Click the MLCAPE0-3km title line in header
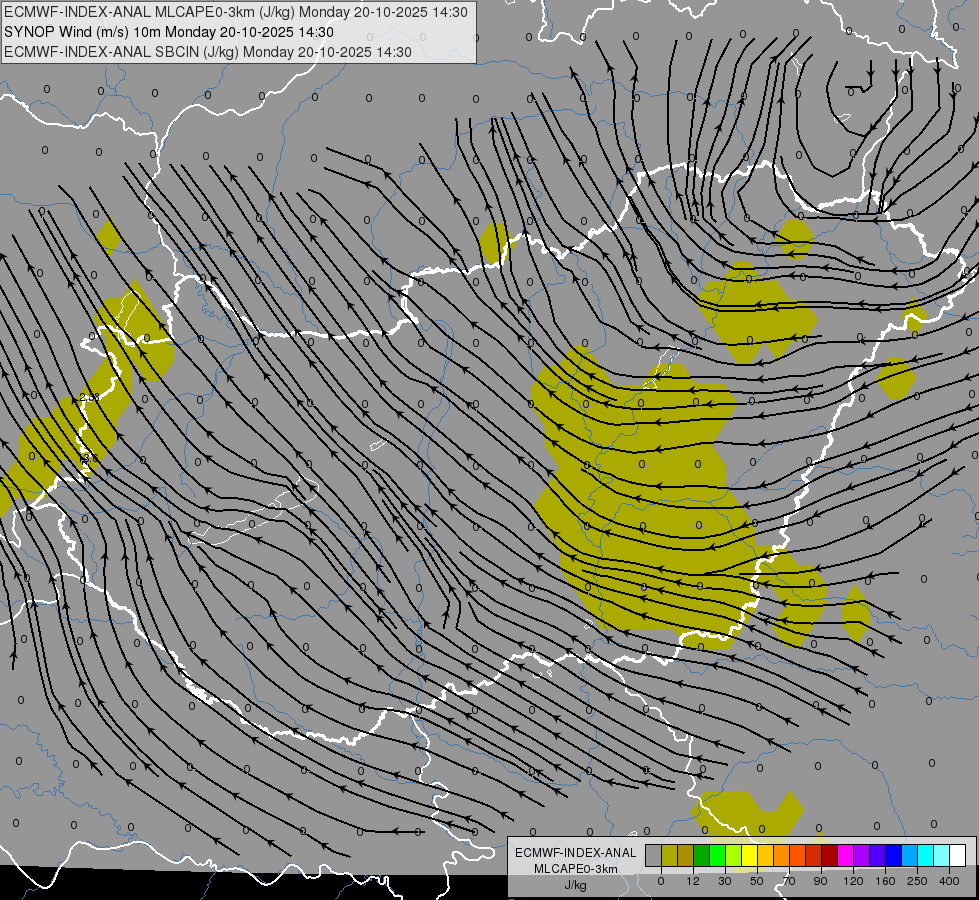The height and width of the screenshot is (900, 979). 235,12
